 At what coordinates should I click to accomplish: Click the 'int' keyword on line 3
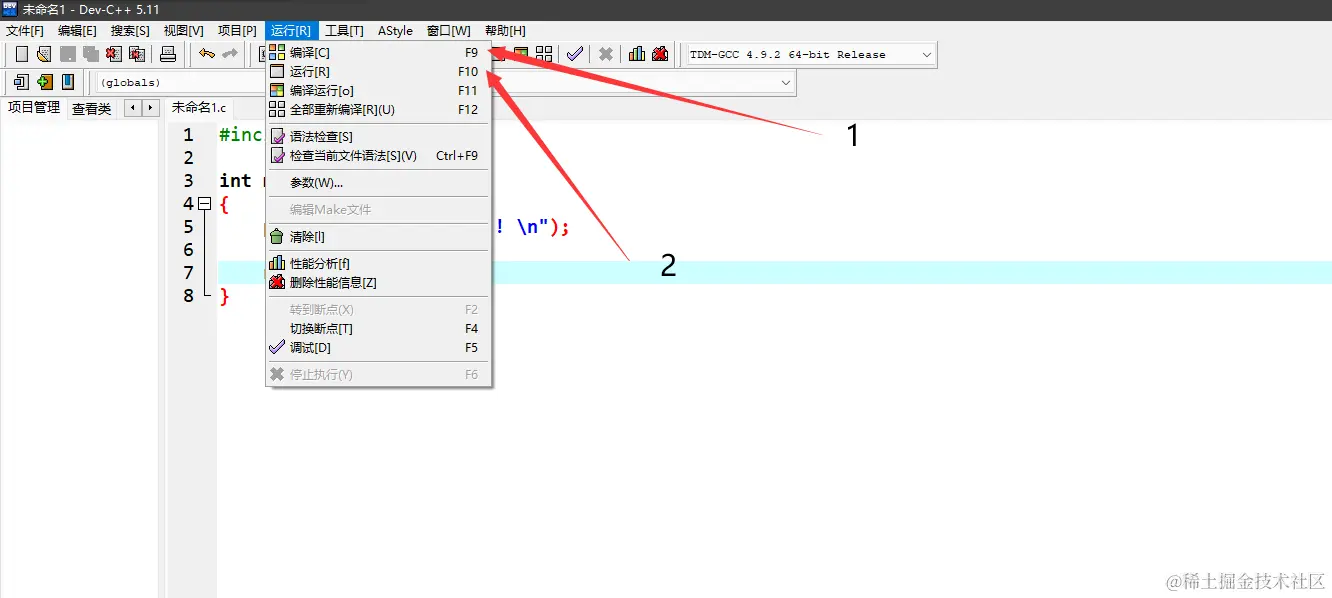(235, 181)
